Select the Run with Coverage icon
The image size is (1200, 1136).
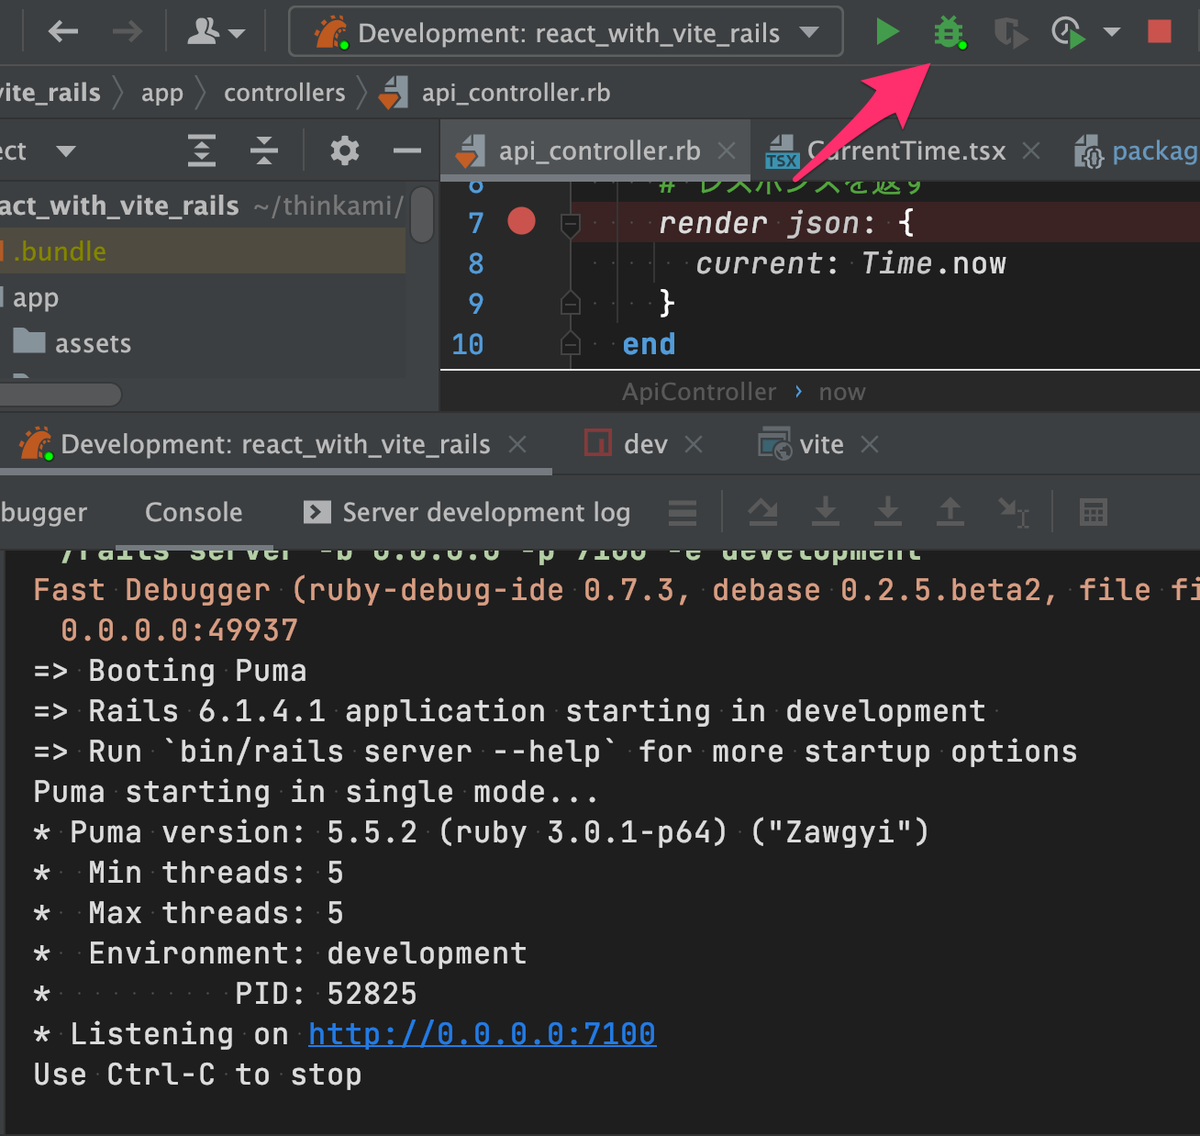coord(1010,32)
